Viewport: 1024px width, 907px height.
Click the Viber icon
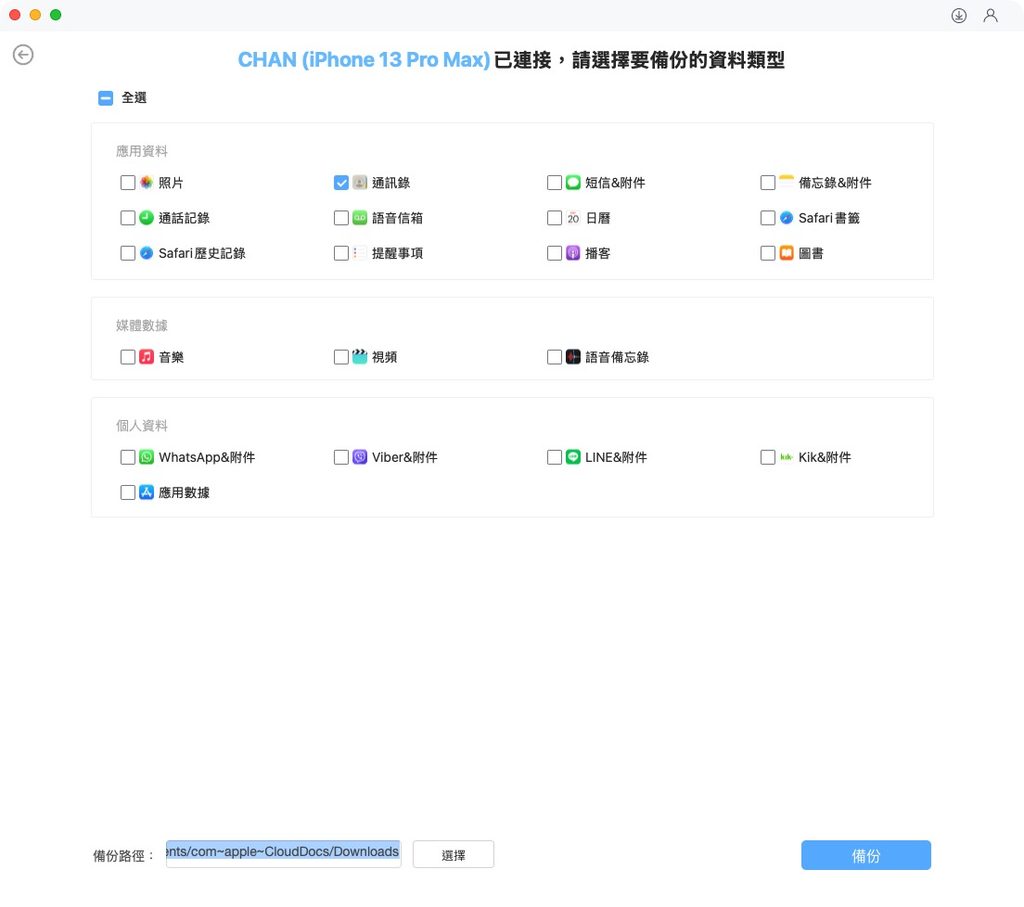tap(360, 457)
